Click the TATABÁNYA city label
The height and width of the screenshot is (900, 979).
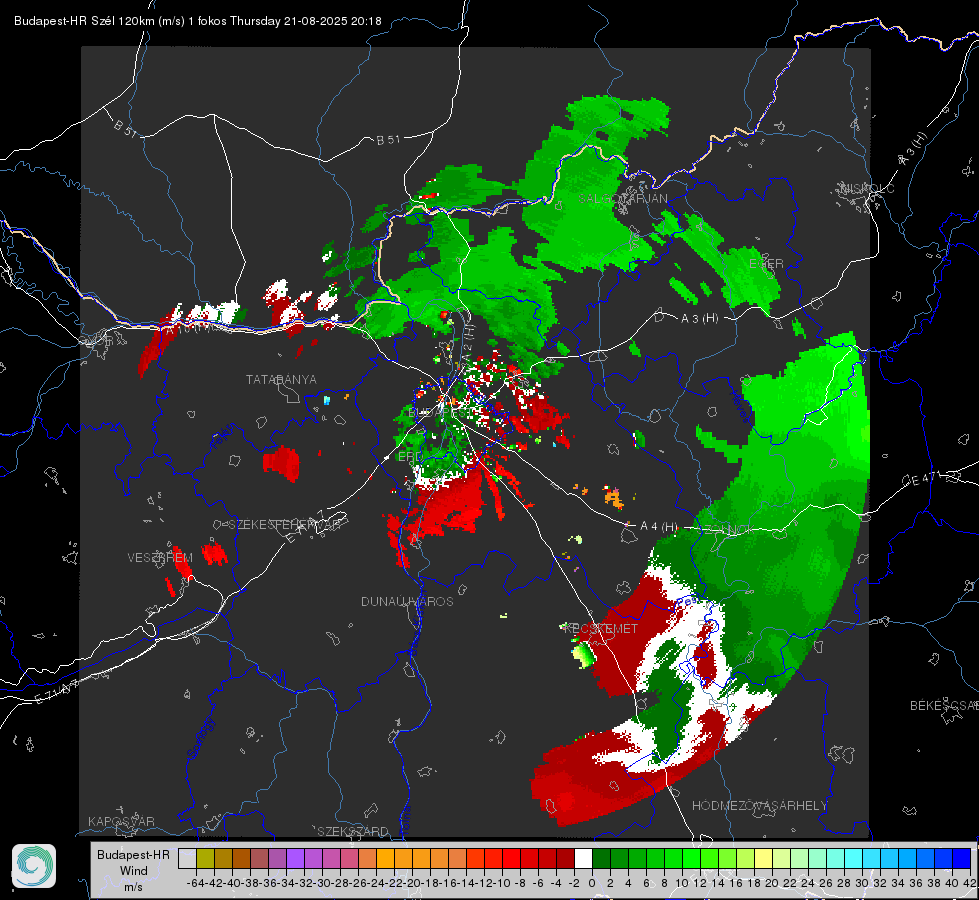281,380
